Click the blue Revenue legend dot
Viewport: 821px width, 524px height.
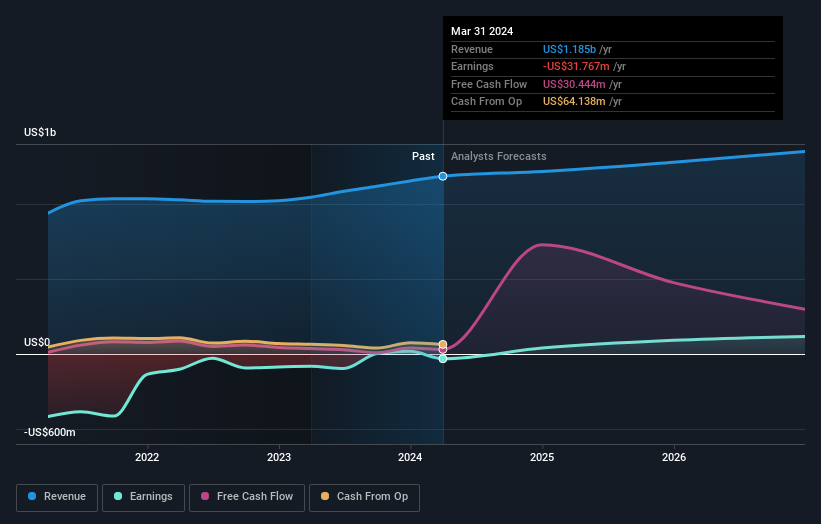coord(32,496)
